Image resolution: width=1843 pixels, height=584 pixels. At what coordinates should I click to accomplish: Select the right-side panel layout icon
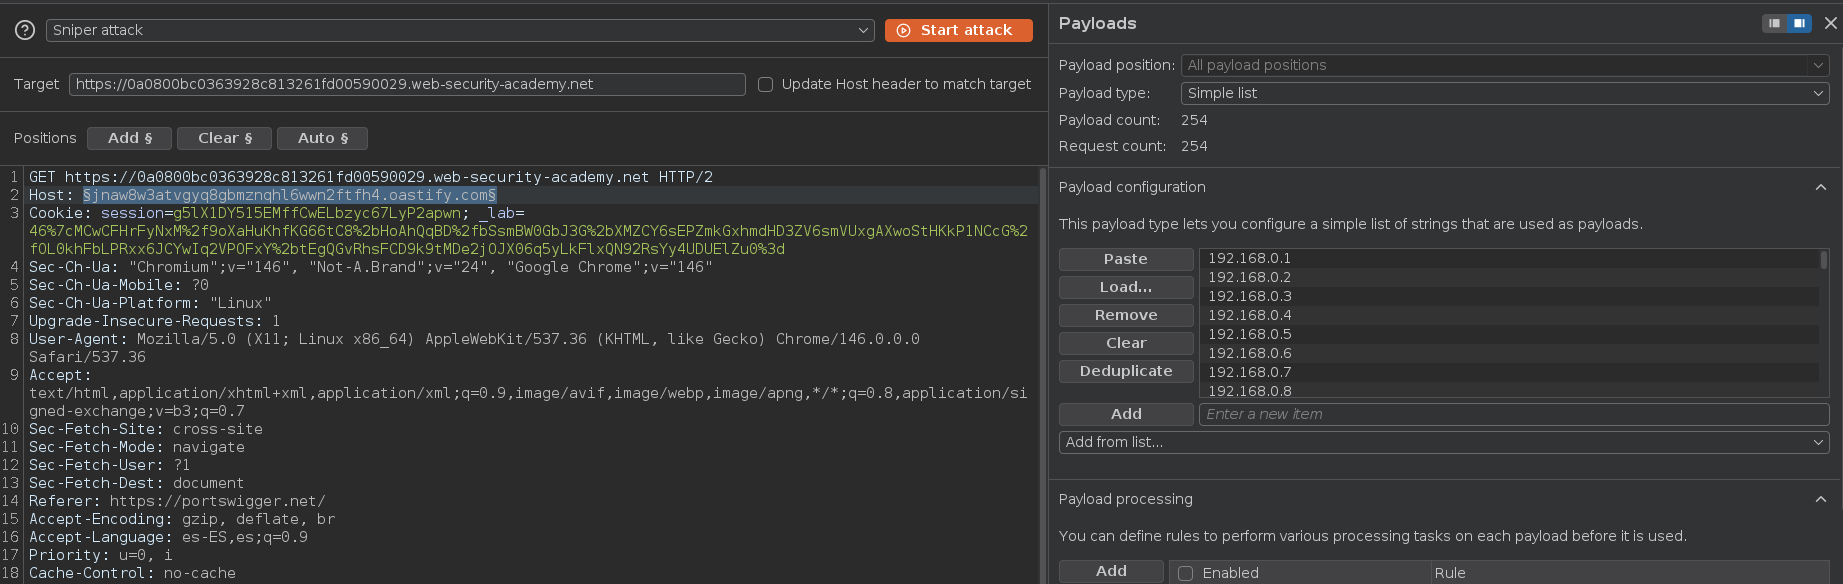[x=1799, y=23]
